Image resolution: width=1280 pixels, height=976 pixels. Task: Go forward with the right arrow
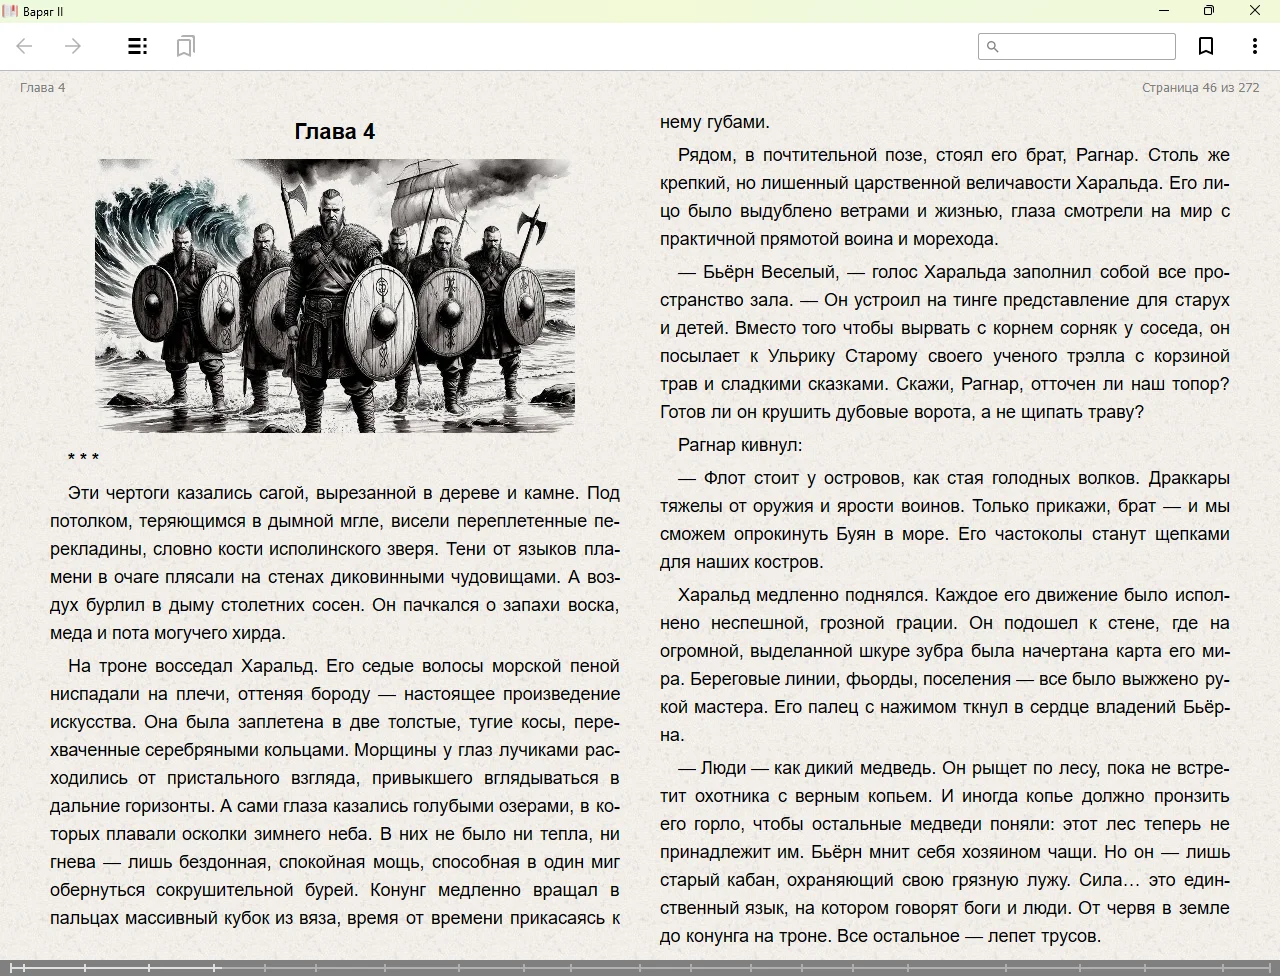click(73, 46)
